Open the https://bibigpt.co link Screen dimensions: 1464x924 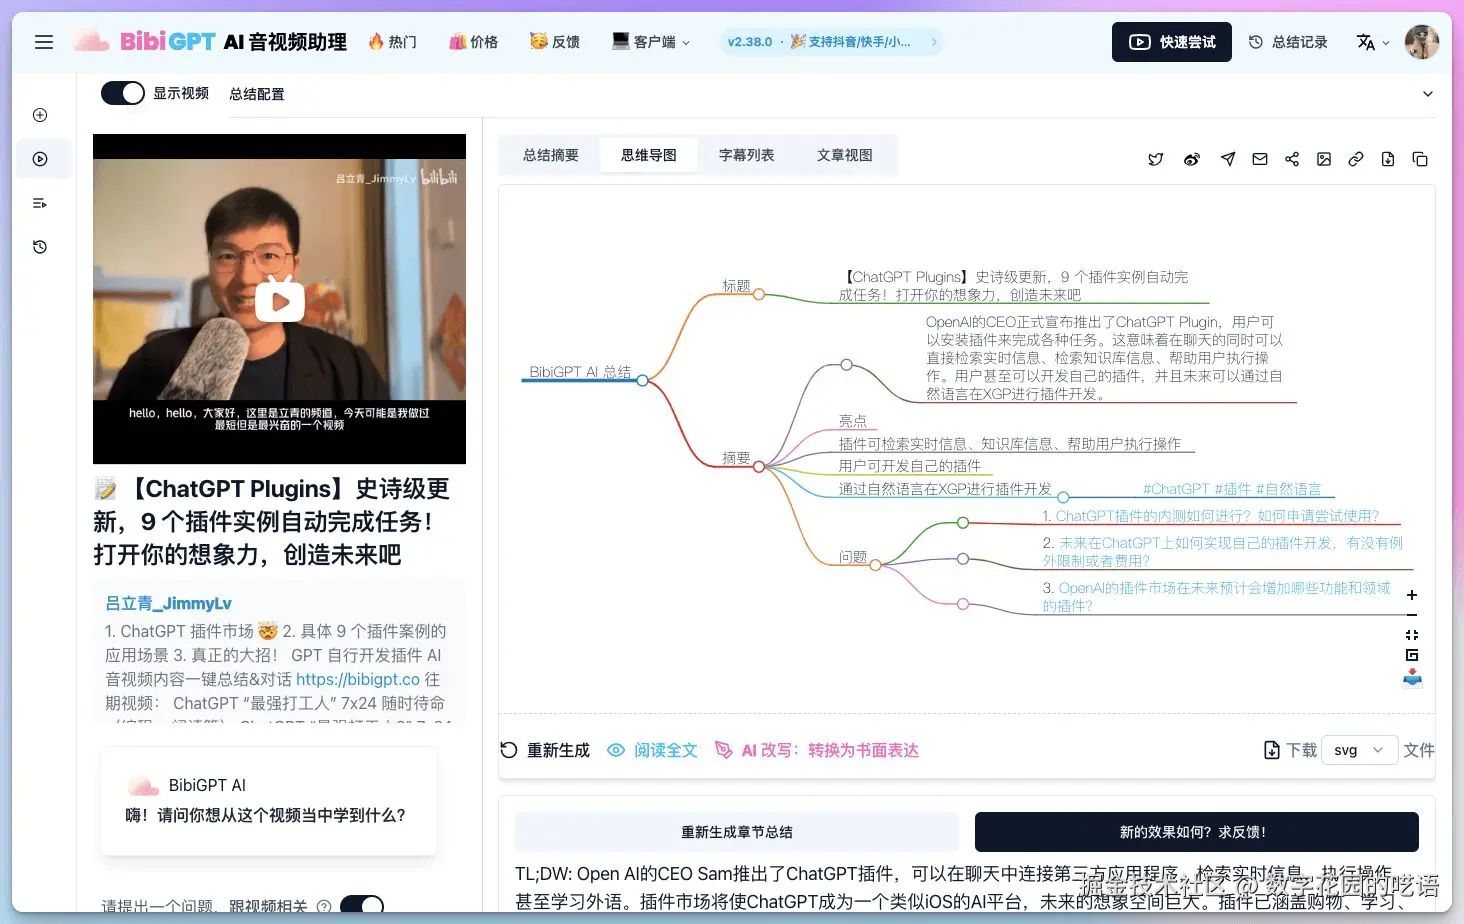coord(358,679)
